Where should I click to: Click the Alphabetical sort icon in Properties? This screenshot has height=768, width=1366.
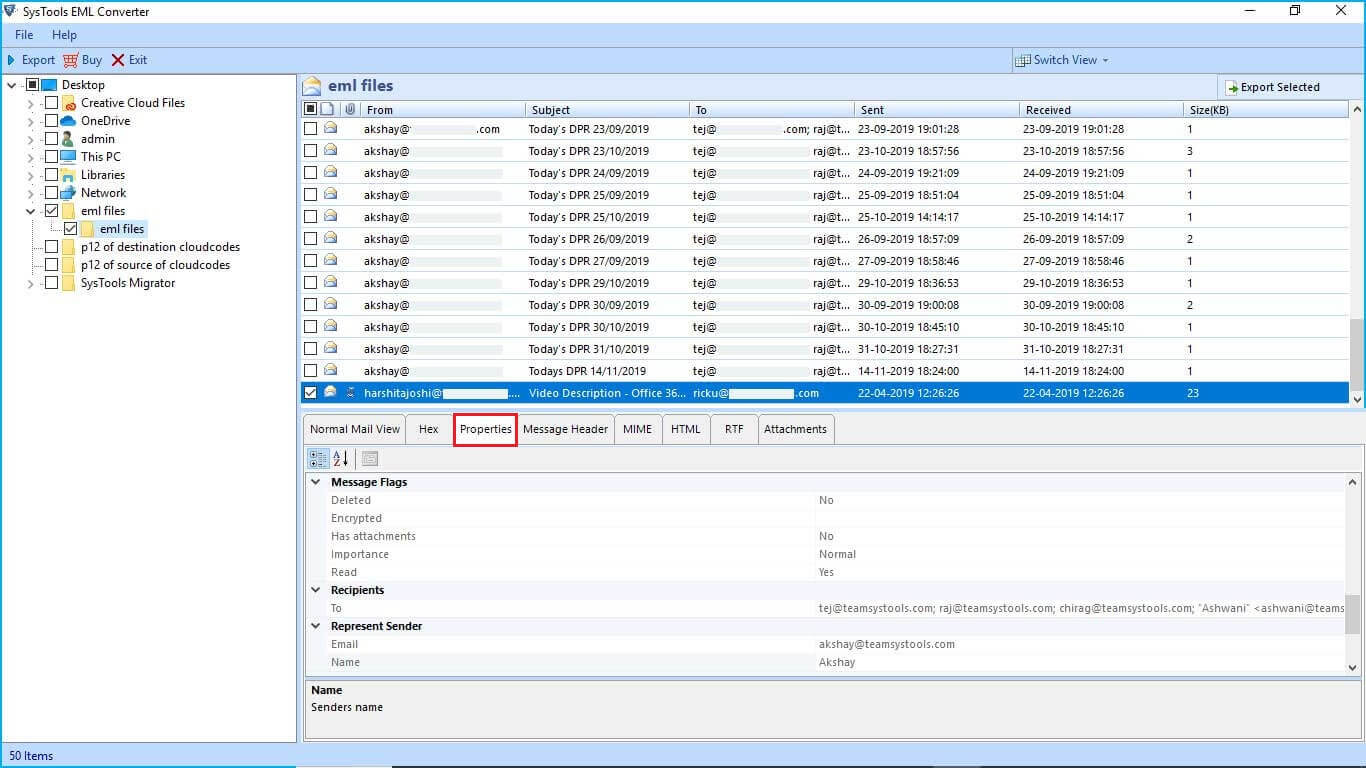click(x=341, y=458)
